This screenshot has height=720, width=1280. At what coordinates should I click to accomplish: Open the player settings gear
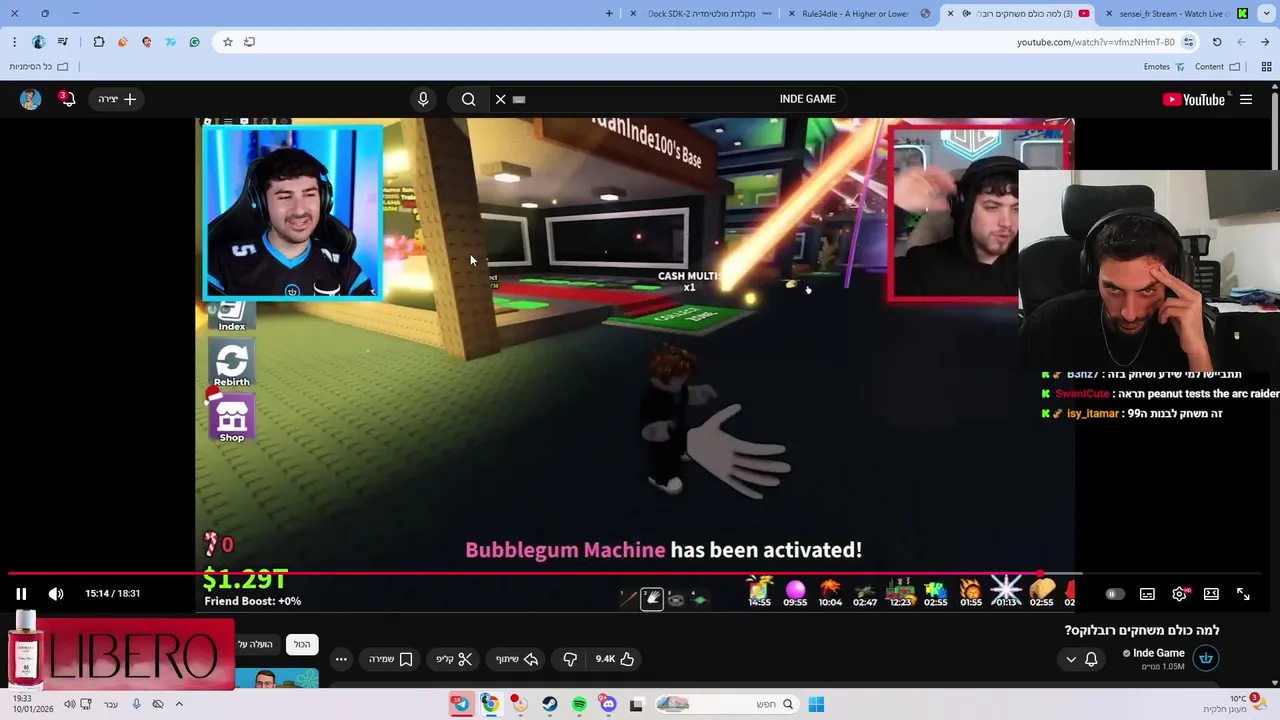[x=1179, y=594]
